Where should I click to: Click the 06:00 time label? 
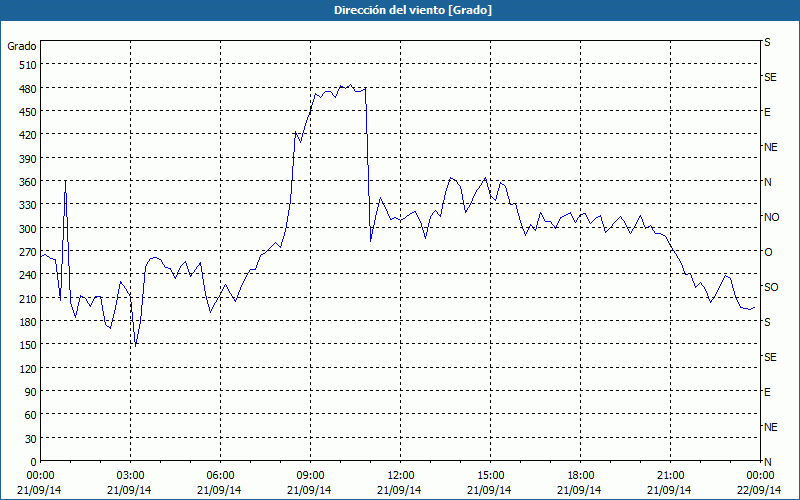coord(220,476)
